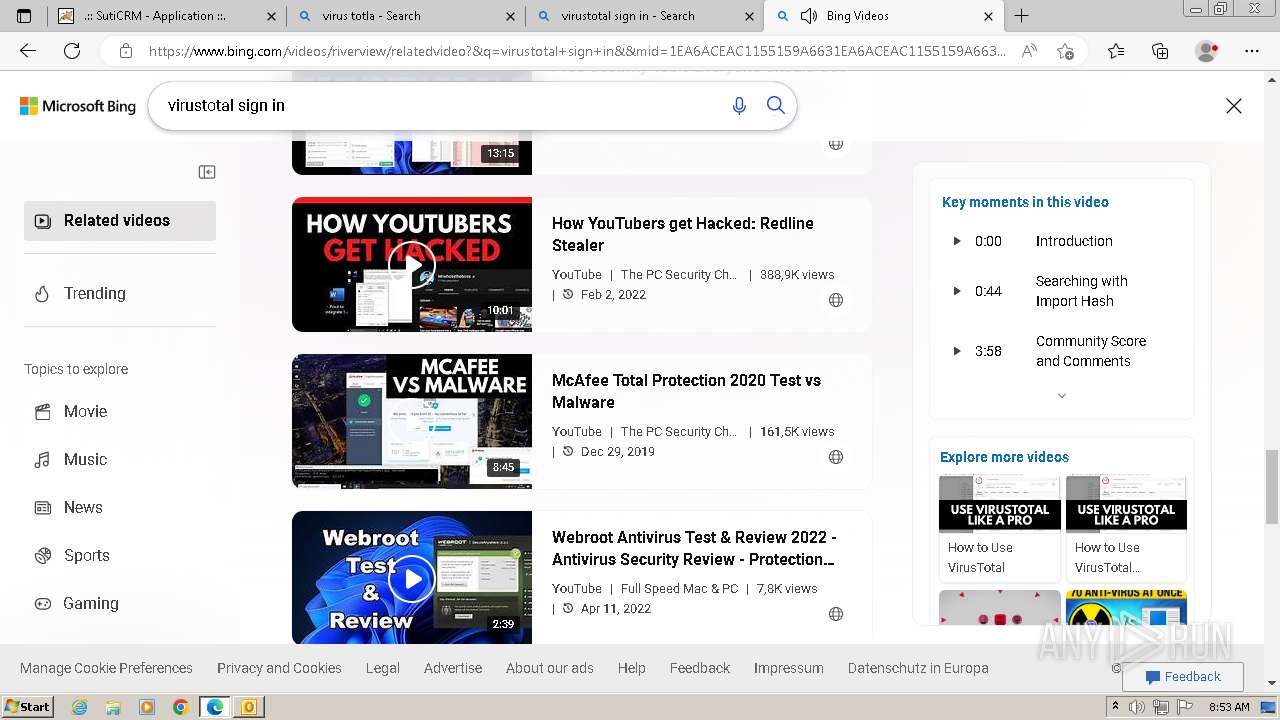1280x720 pixels.
Task: Open Impressum footer link
Action: [789, 668]
